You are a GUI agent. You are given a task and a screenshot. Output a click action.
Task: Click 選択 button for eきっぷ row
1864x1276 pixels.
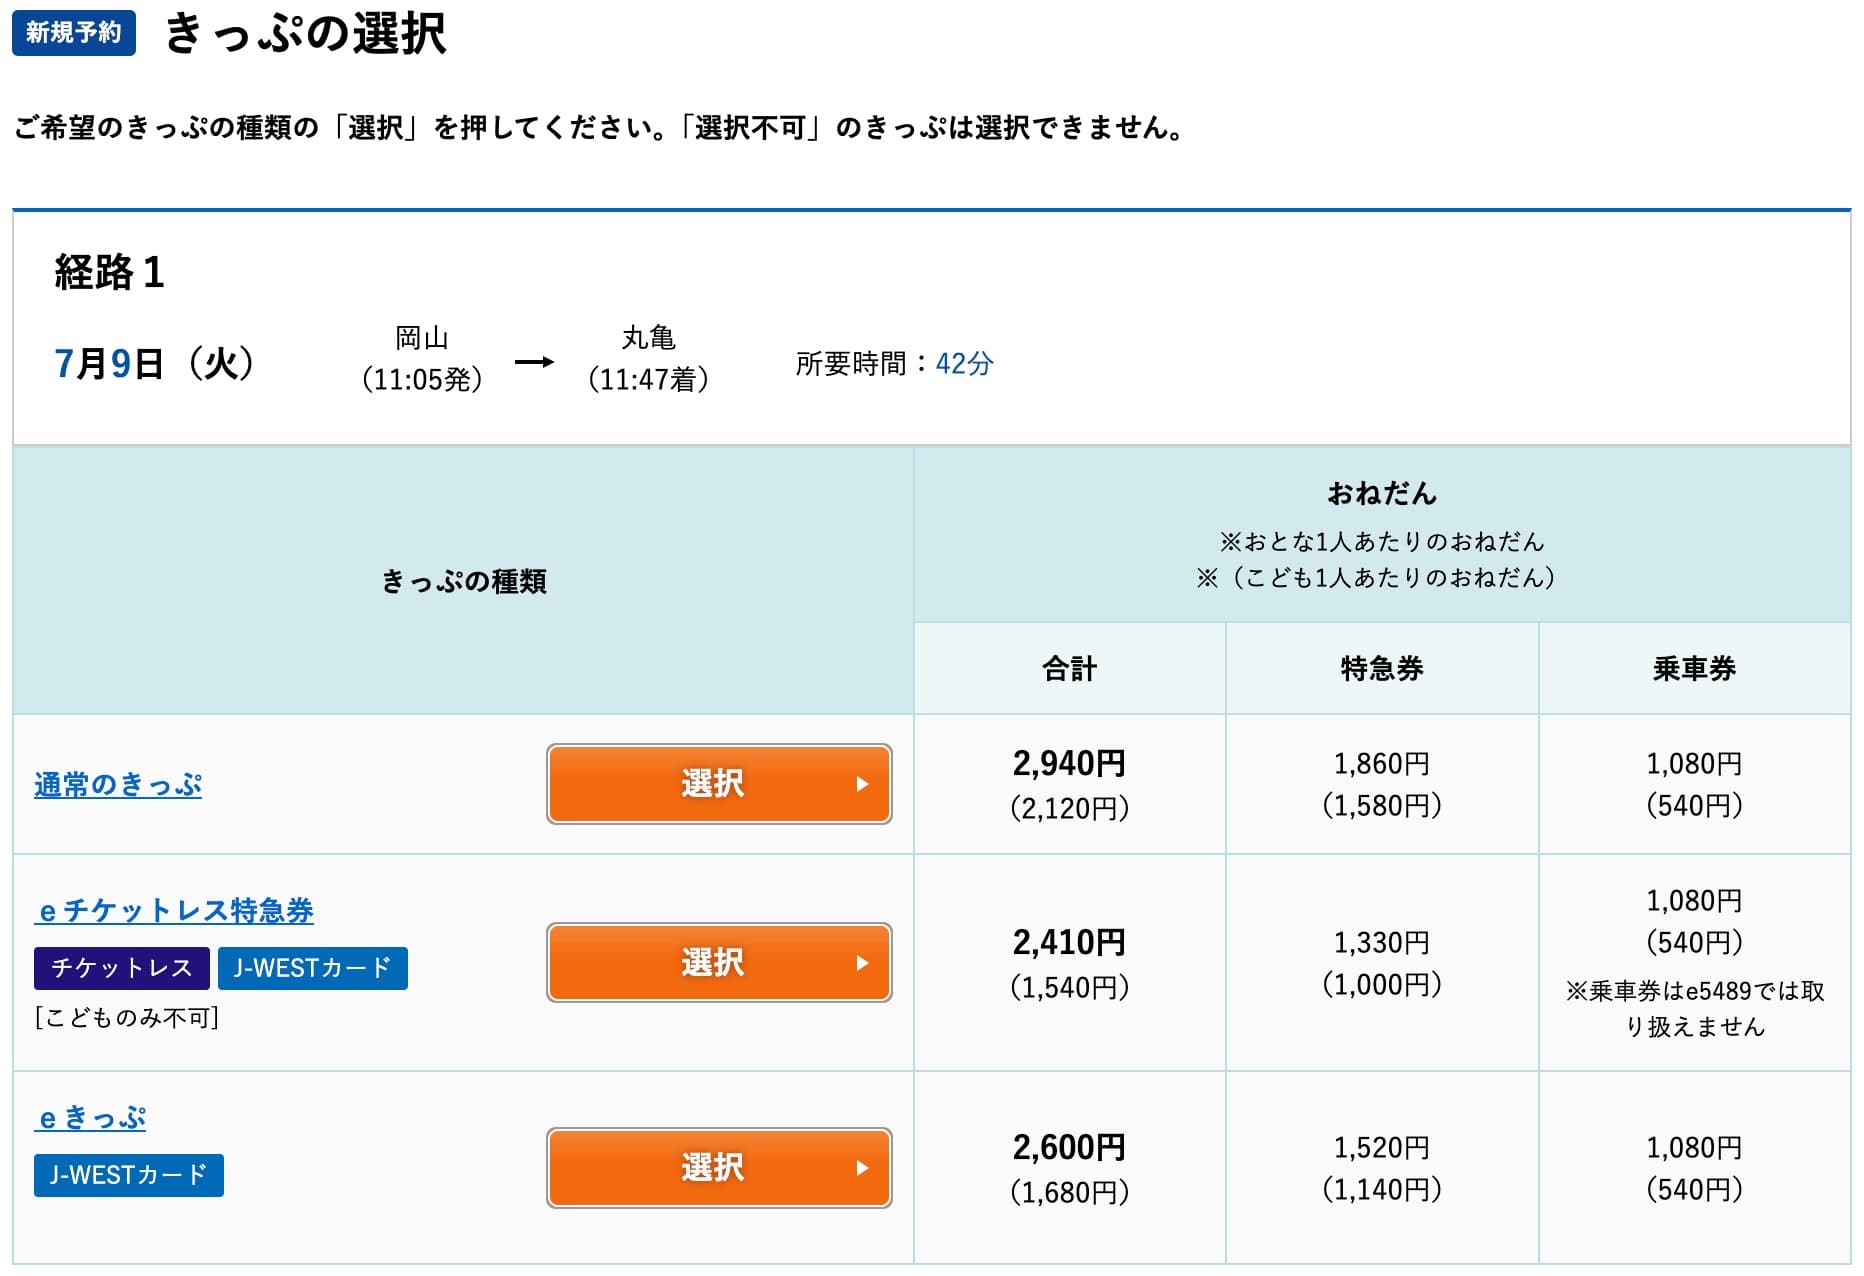pyautogui.click(x=719, y=1168)
